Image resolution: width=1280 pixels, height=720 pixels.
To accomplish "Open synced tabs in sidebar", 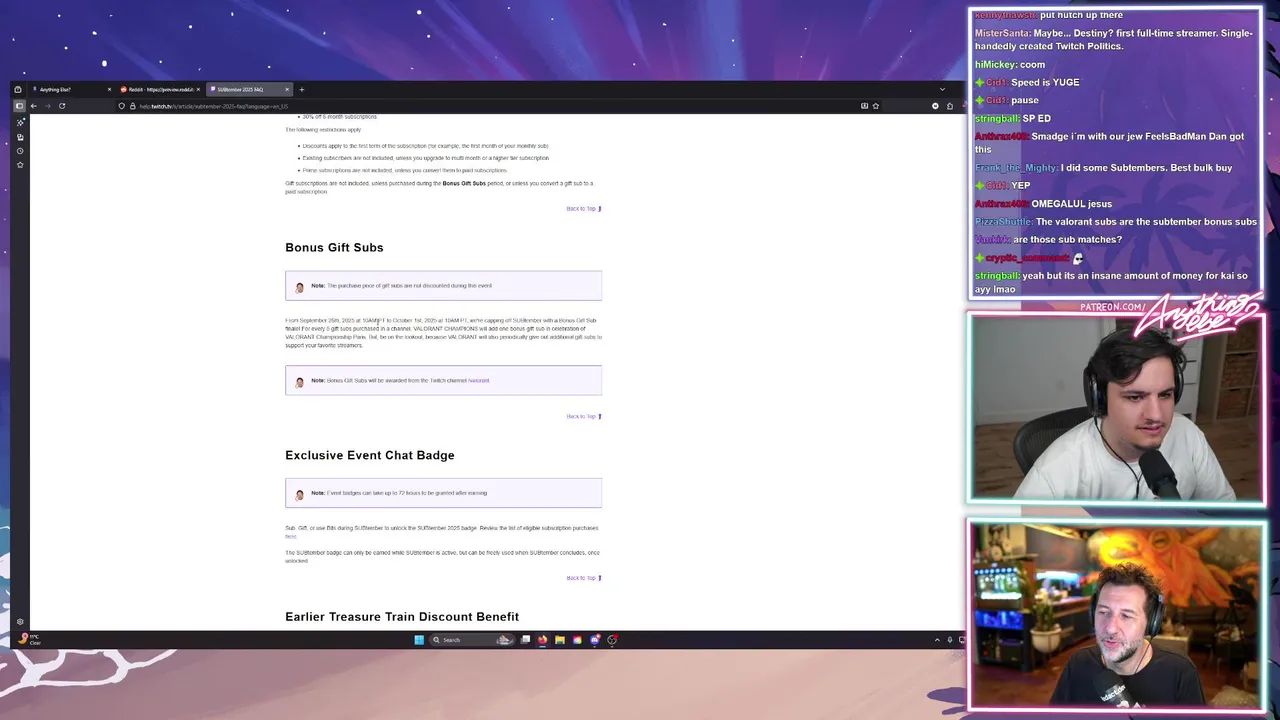I will click(20, 137).
